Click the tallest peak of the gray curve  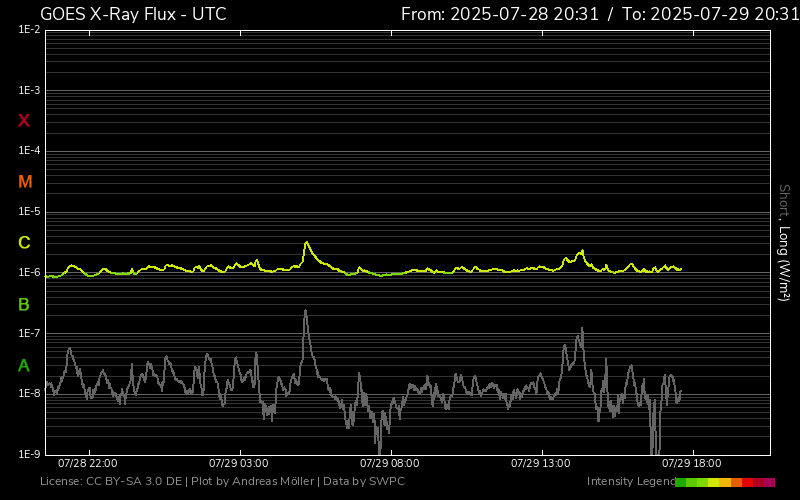pyautogui.click(x=305, y=311)
